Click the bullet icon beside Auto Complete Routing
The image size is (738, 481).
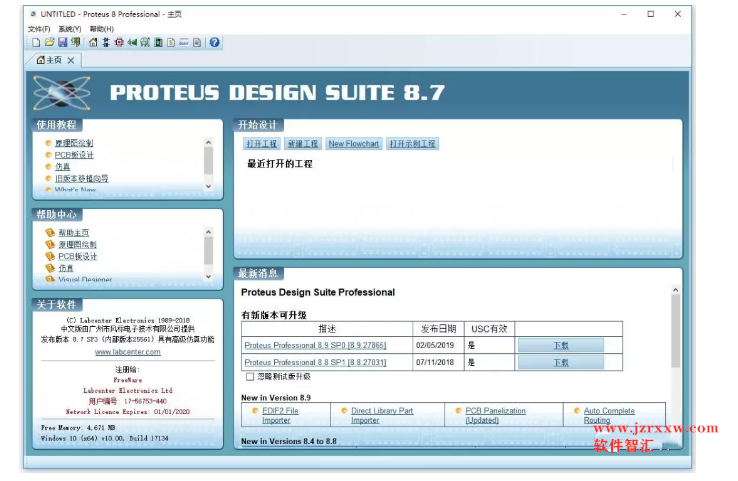pos(577,410)
